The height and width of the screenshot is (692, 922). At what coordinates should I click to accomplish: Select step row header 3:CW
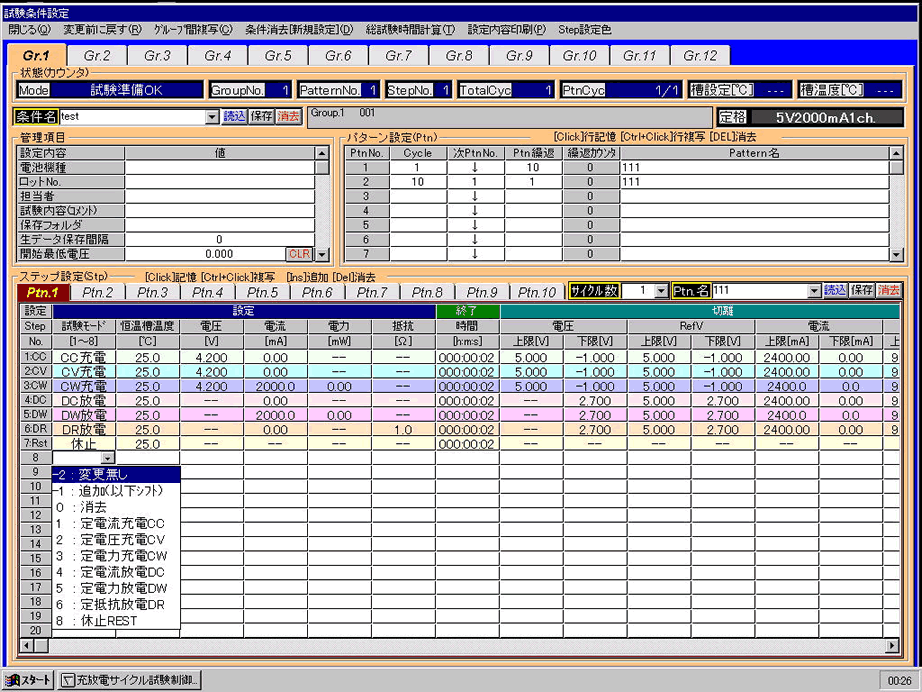tap(35, 386)
